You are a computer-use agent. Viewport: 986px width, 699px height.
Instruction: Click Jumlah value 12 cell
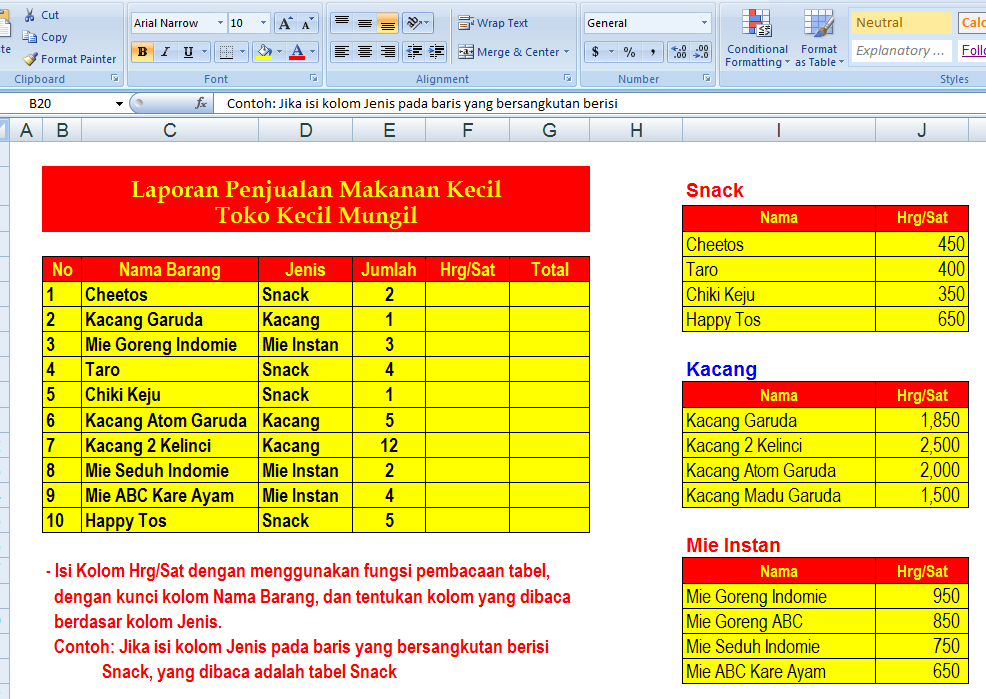coord(389,446)
